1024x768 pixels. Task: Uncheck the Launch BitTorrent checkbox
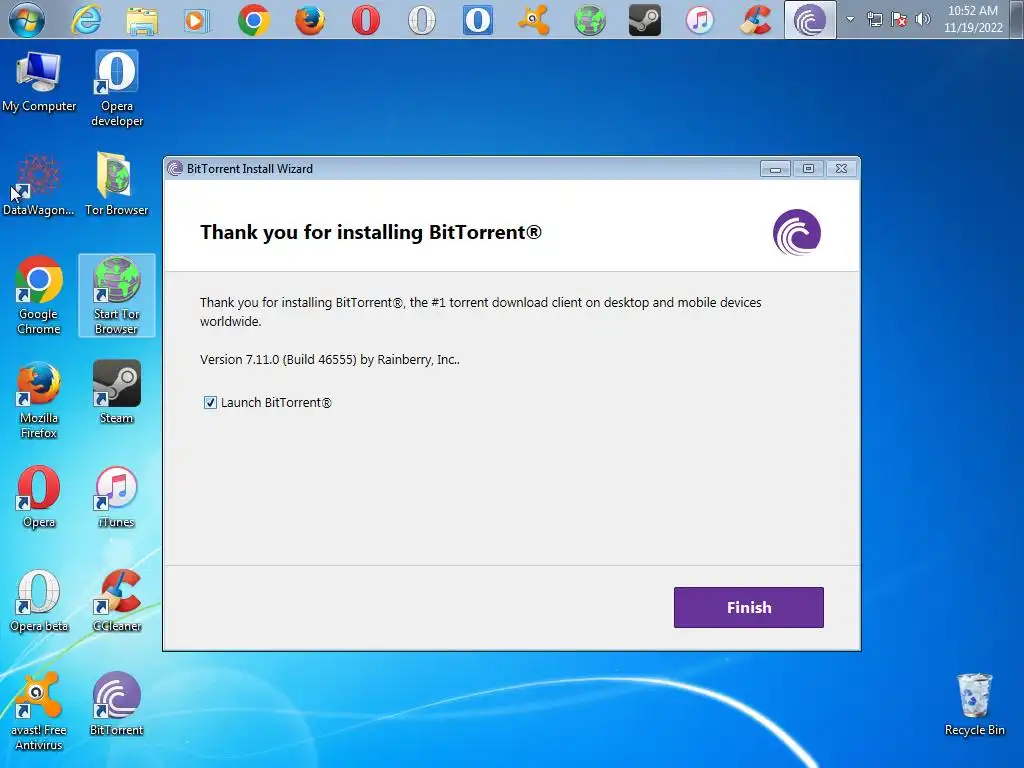210,402
